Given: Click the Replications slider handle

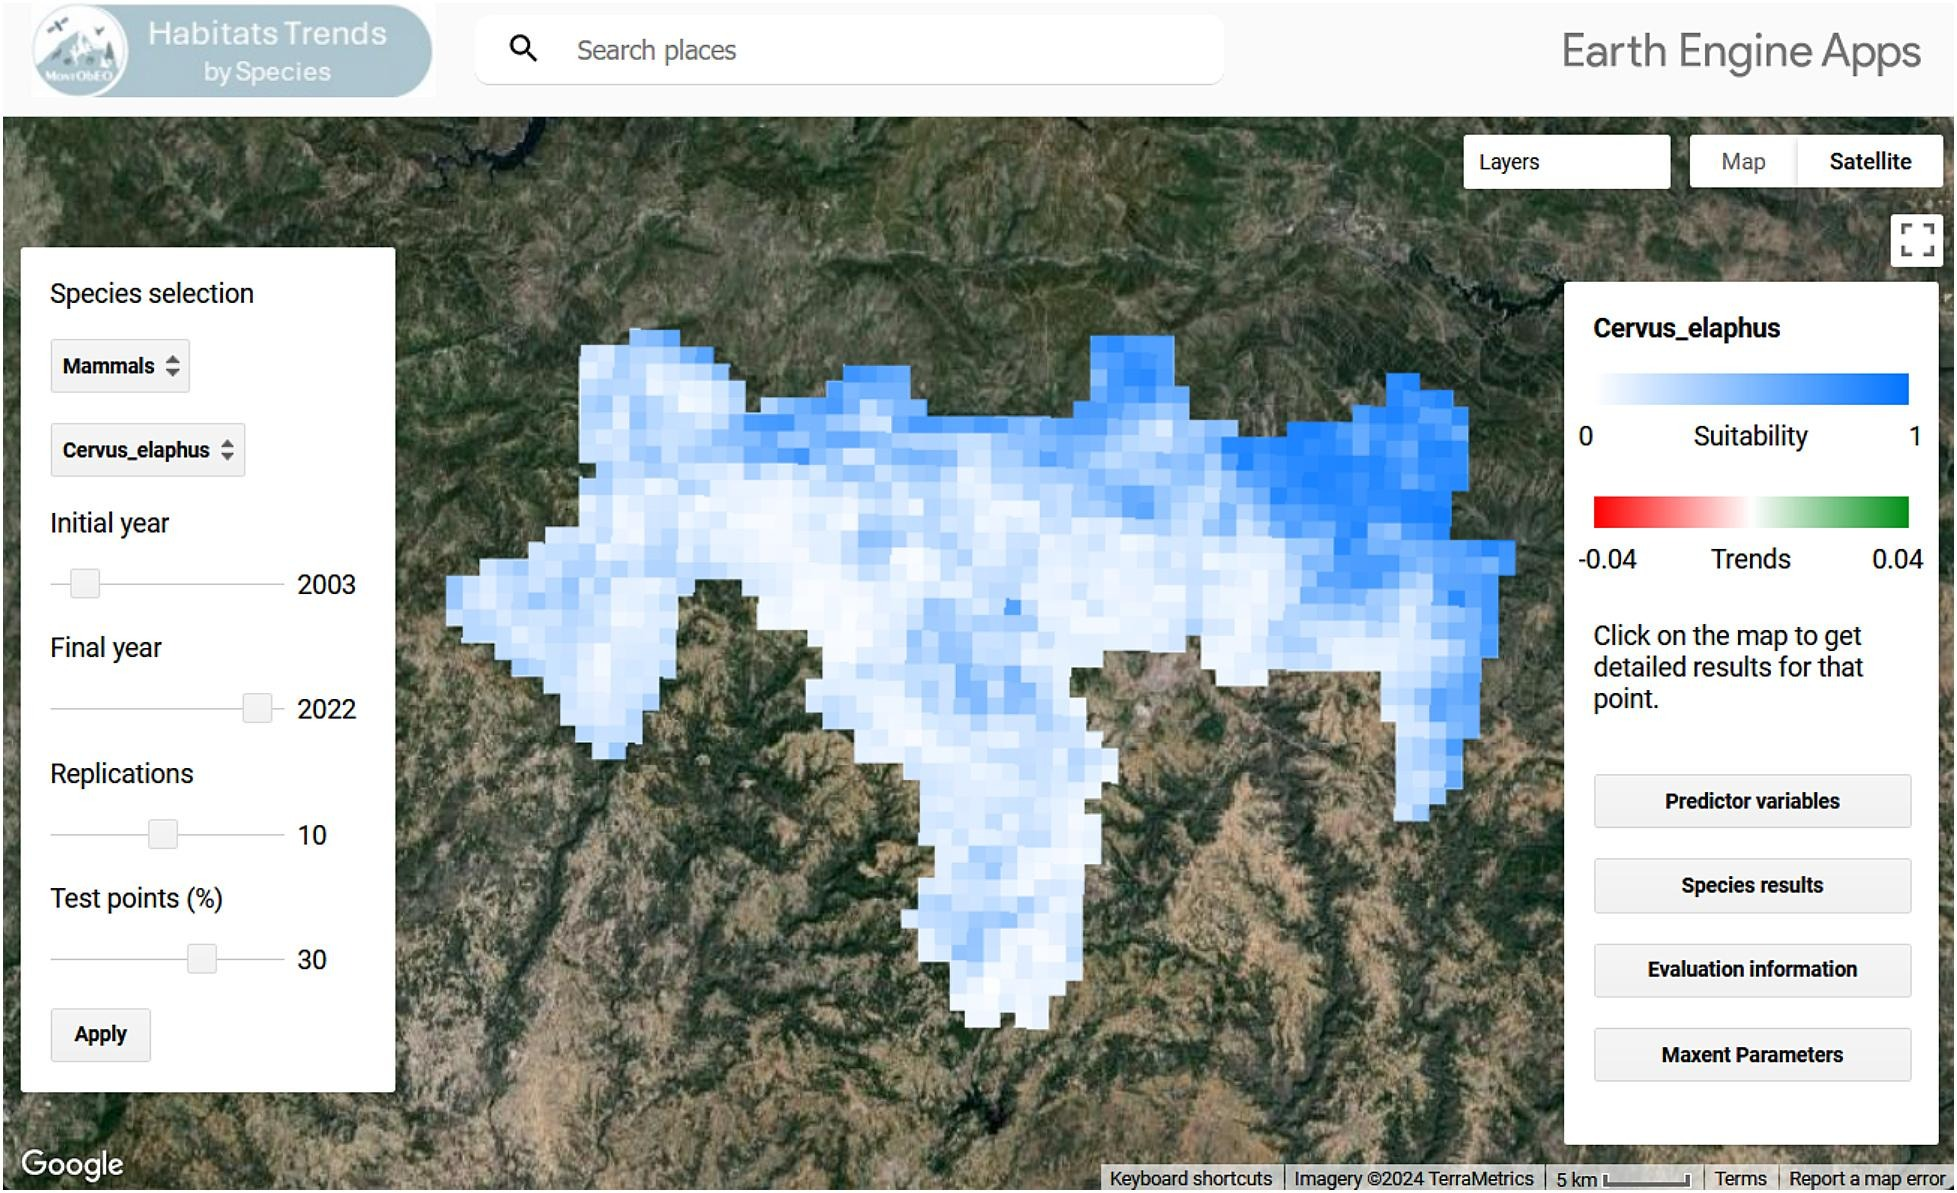Looking at the screenshot, I should click(x=163, y=834).
